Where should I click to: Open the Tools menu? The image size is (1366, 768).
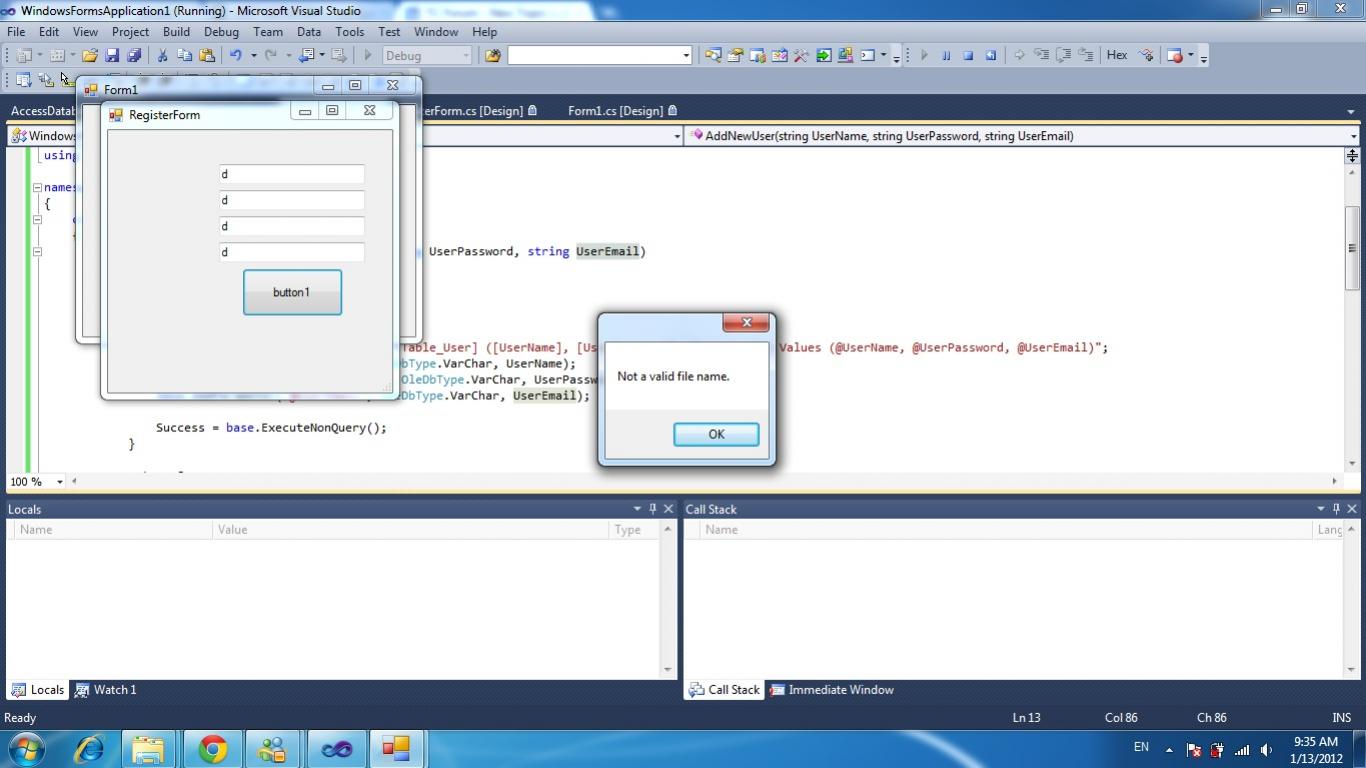pos(349,32)
